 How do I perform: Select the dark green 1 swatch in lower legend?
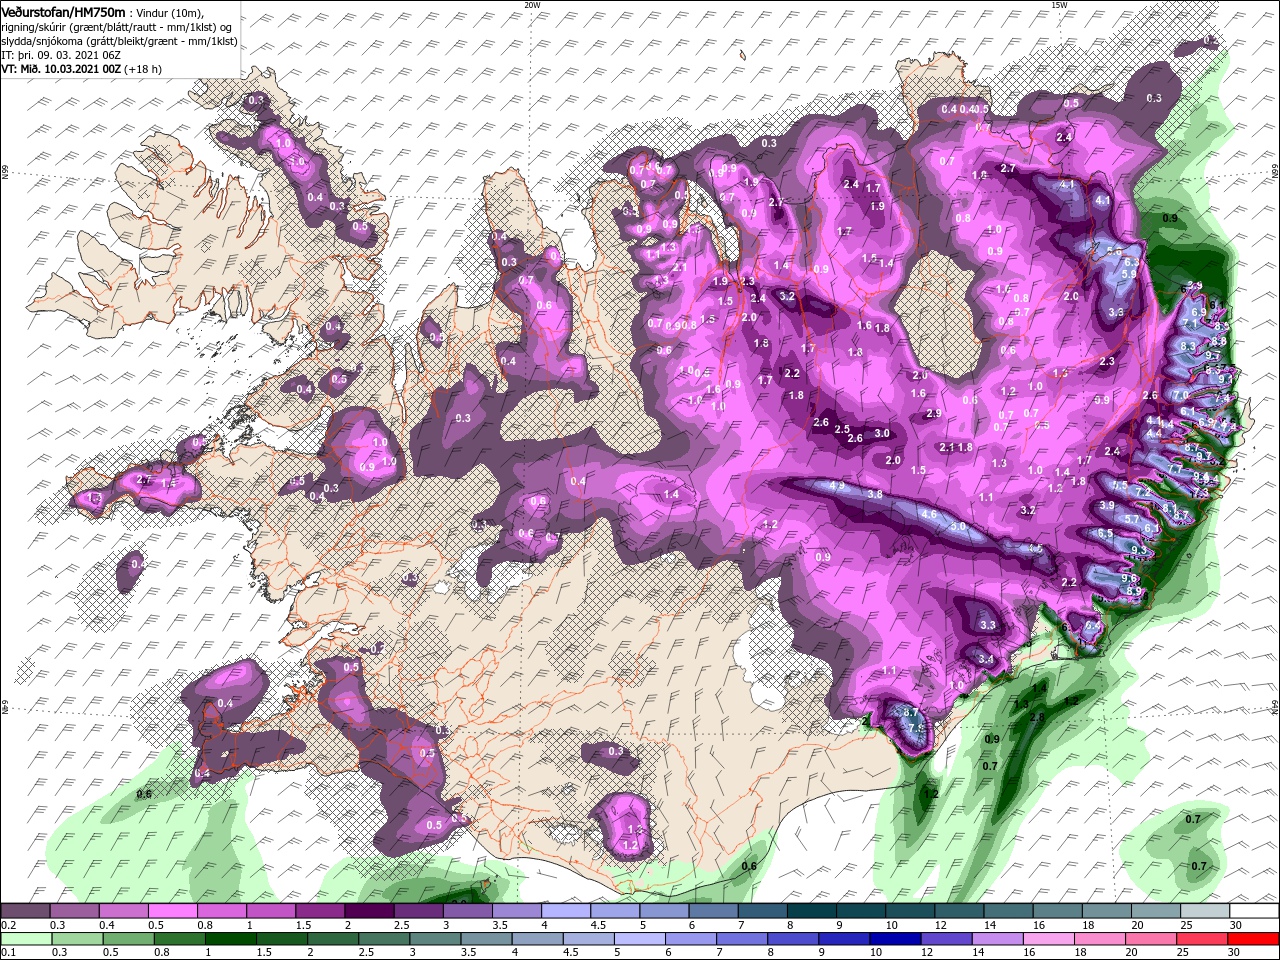(229, 939)
